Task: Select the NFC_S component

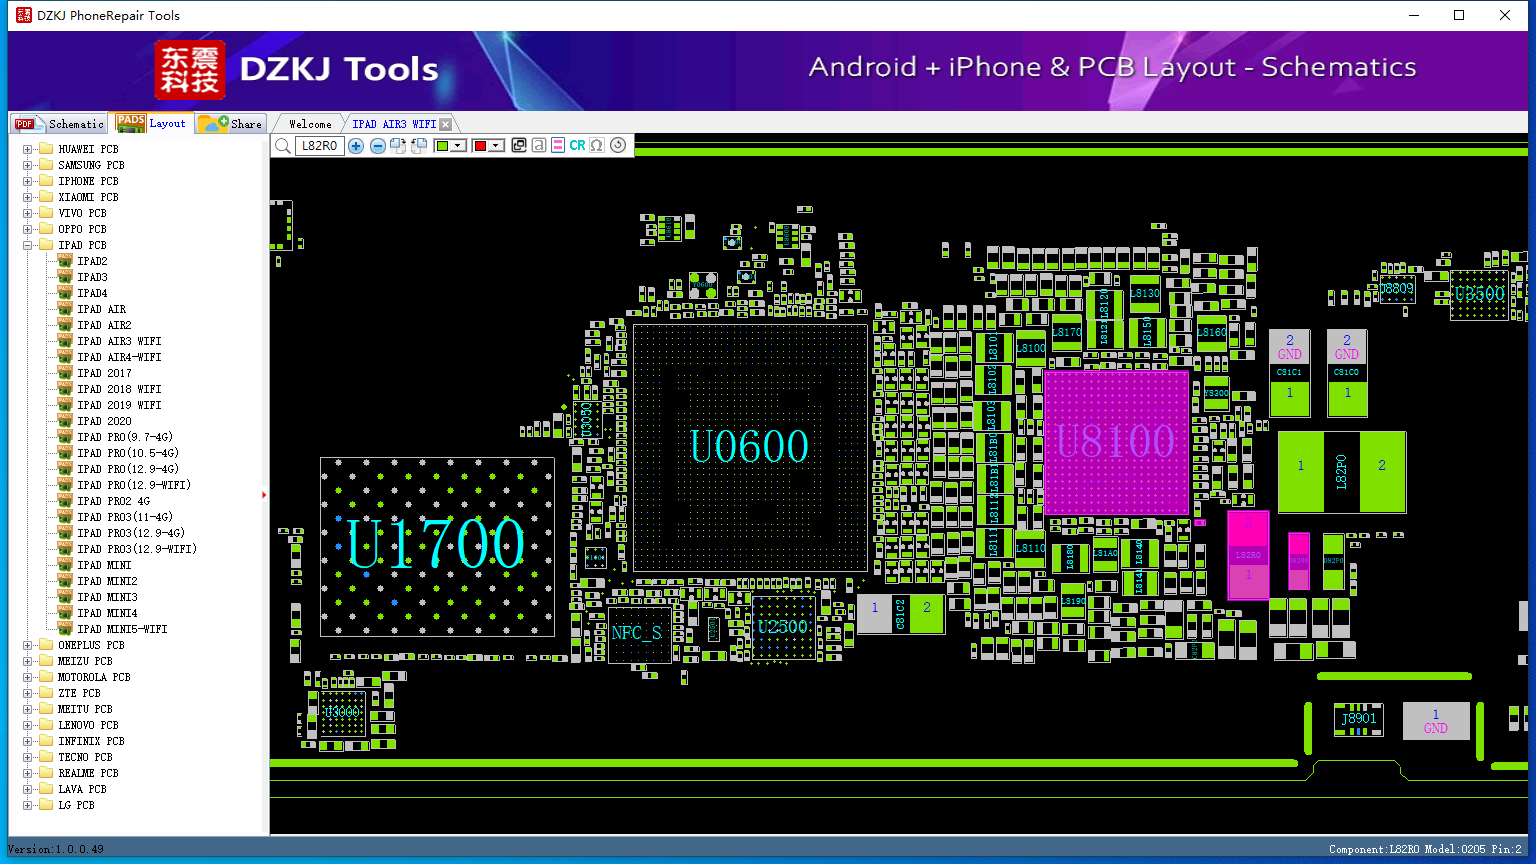Action: (x=638, y=633)
